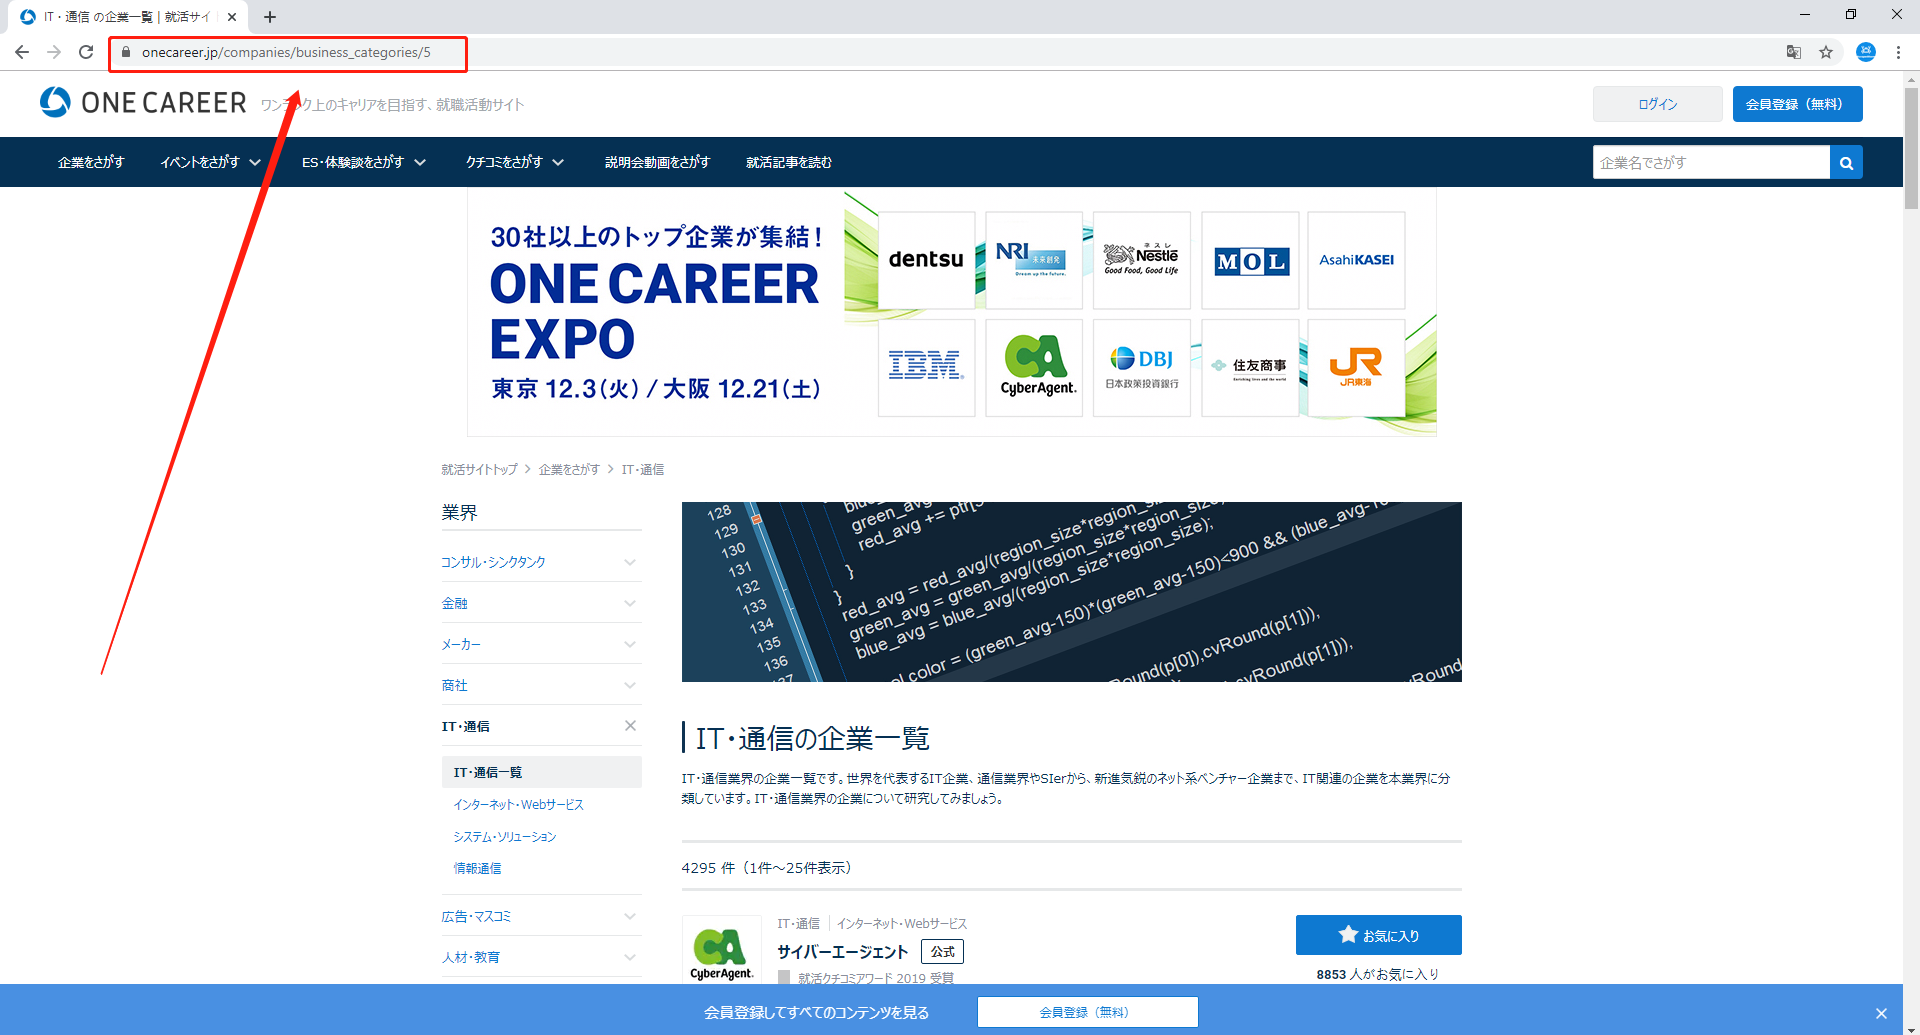Open Chrome three-dot menu
Image resolution: width=1920 pixels, height=1035 pixels.
(x=1898, y=52)
